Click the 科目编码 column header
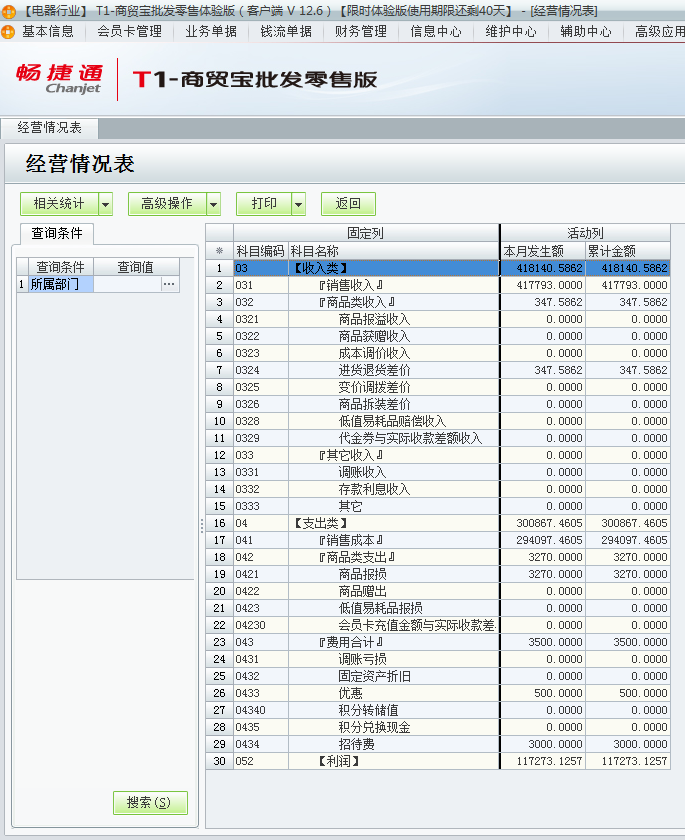This screenshot has width=685, height=840. 260,251
